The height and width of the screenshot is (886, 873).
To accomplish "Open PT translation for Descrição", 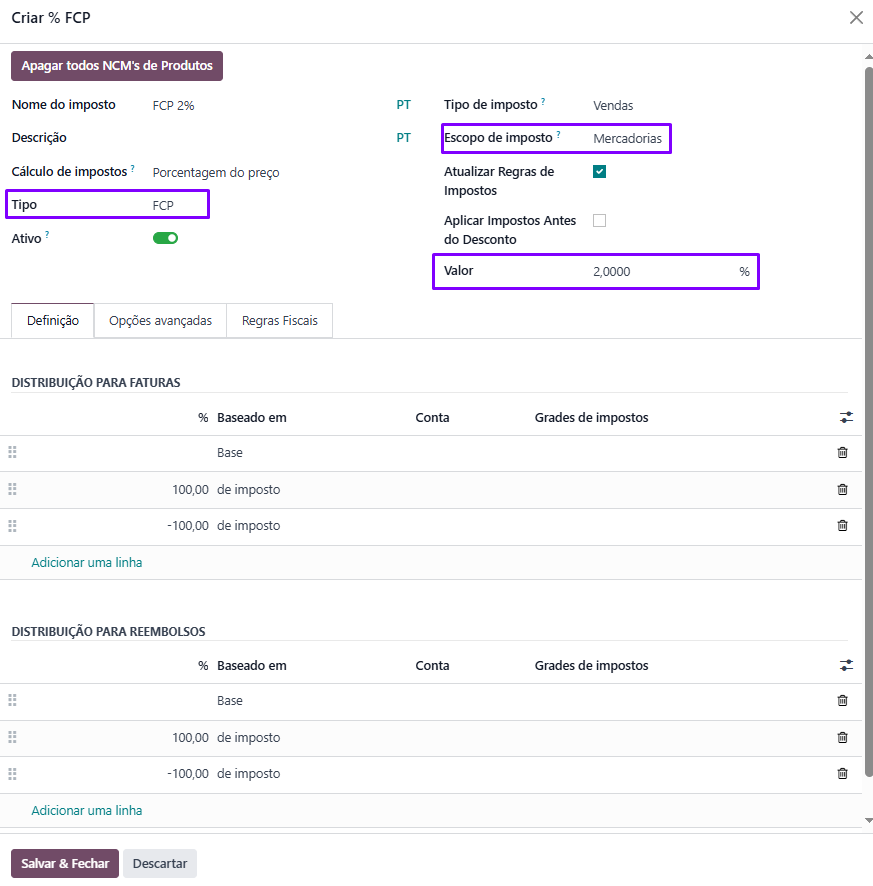I will coord(403,138).
